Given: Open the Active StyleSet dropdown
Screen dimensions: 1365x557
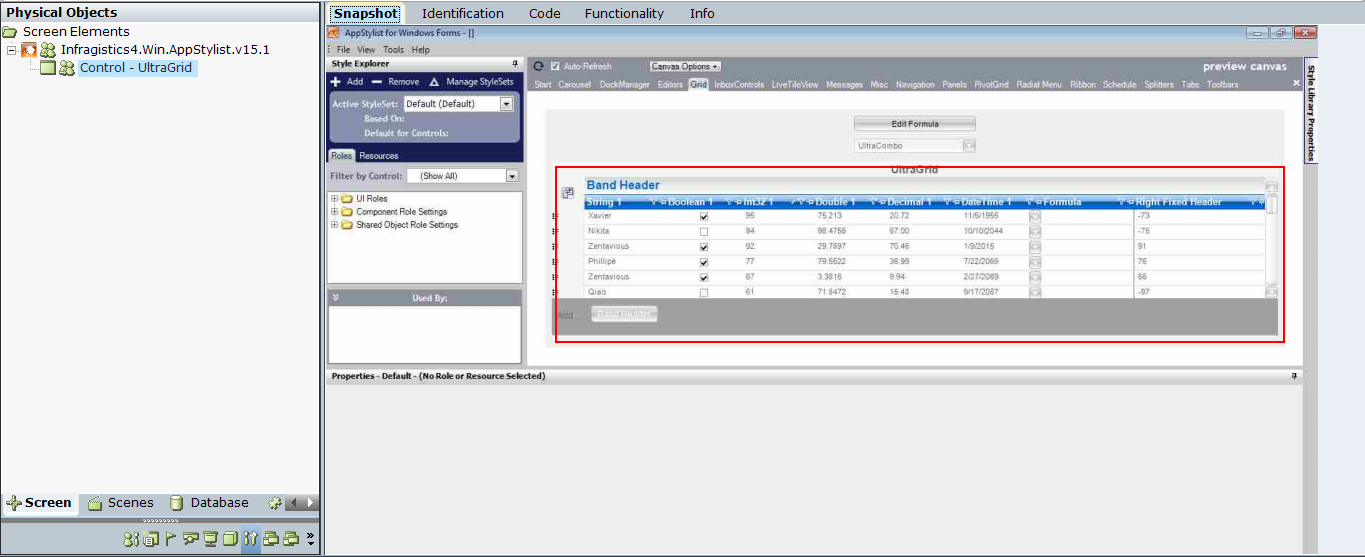Looking at the screenshot, I should tap(506, 104).
